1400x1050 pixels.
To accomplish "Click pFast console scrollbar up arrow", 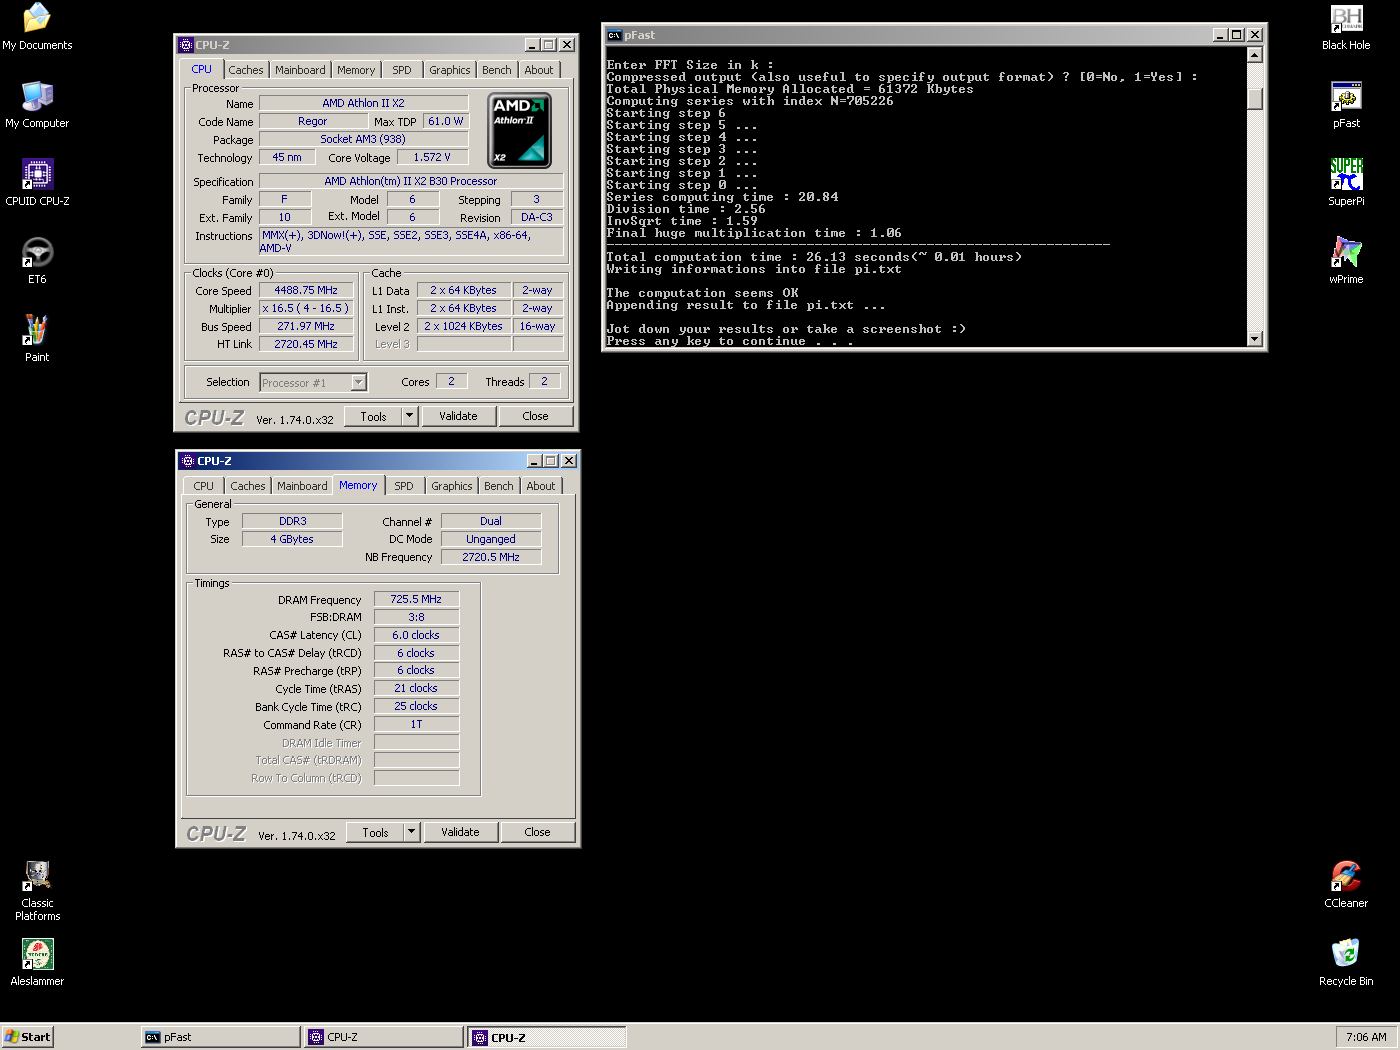I will tap(1255, 55).
